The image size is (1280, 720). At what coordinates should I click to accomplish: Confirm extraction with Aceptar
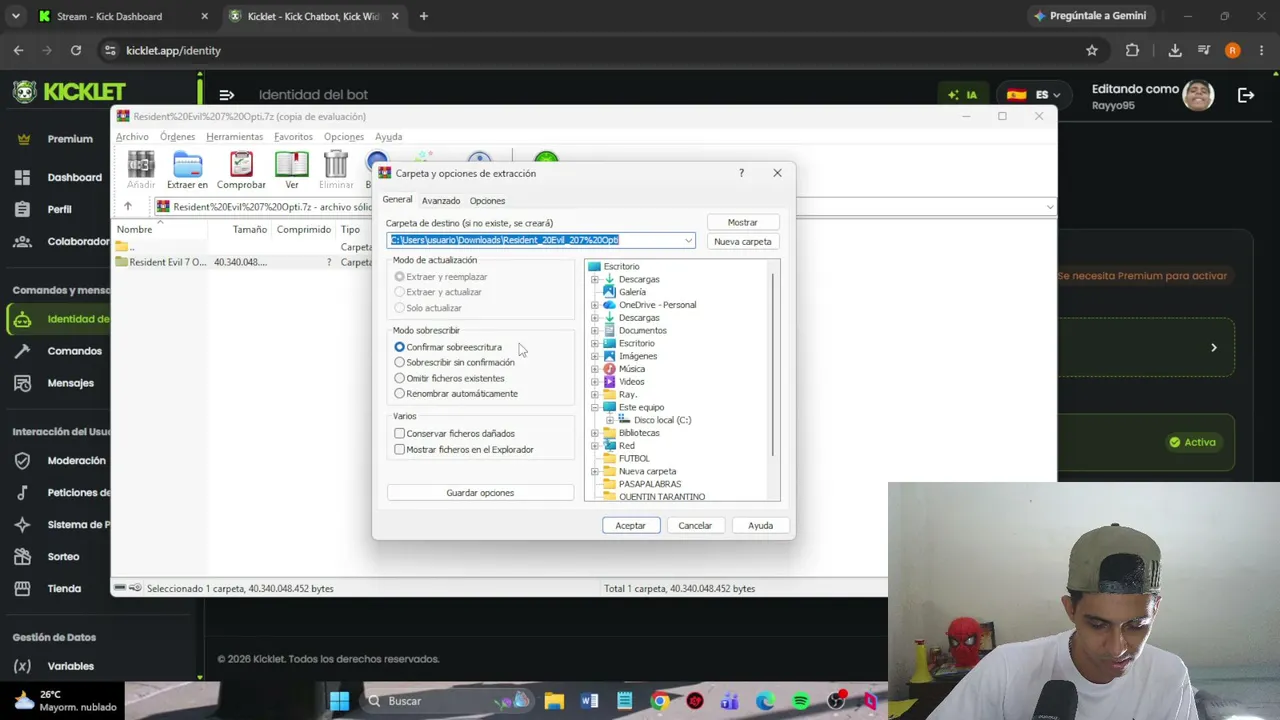pos(630,525)
